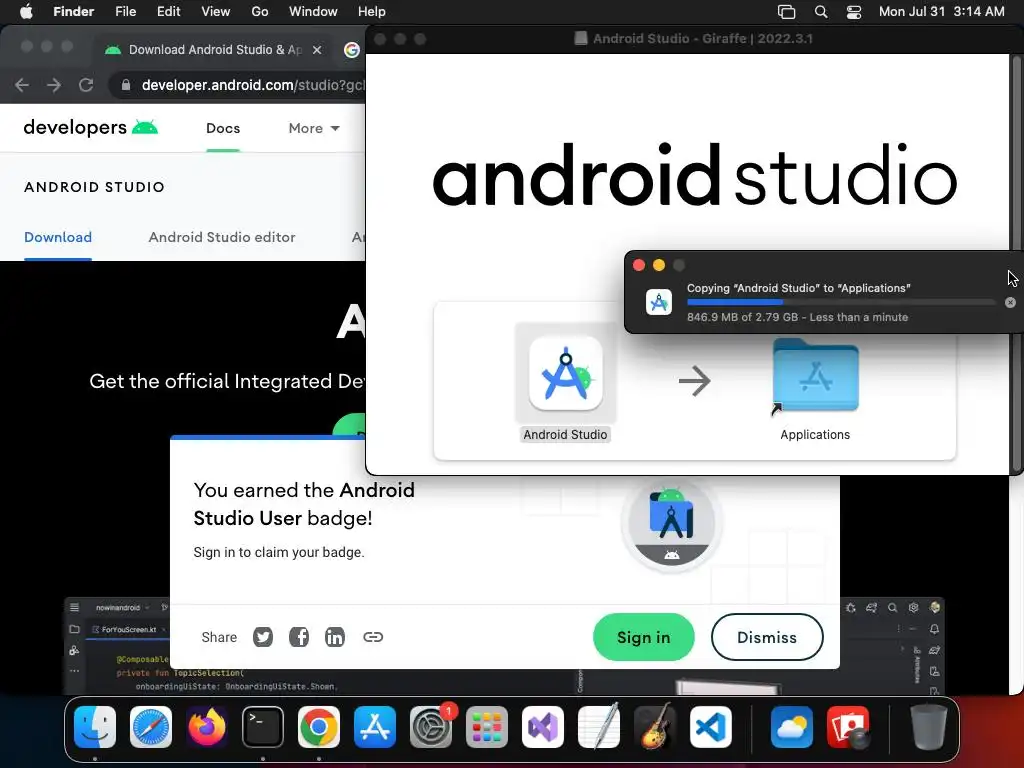
Task: Go forward in Chrome browser
Action: (54, 85)
